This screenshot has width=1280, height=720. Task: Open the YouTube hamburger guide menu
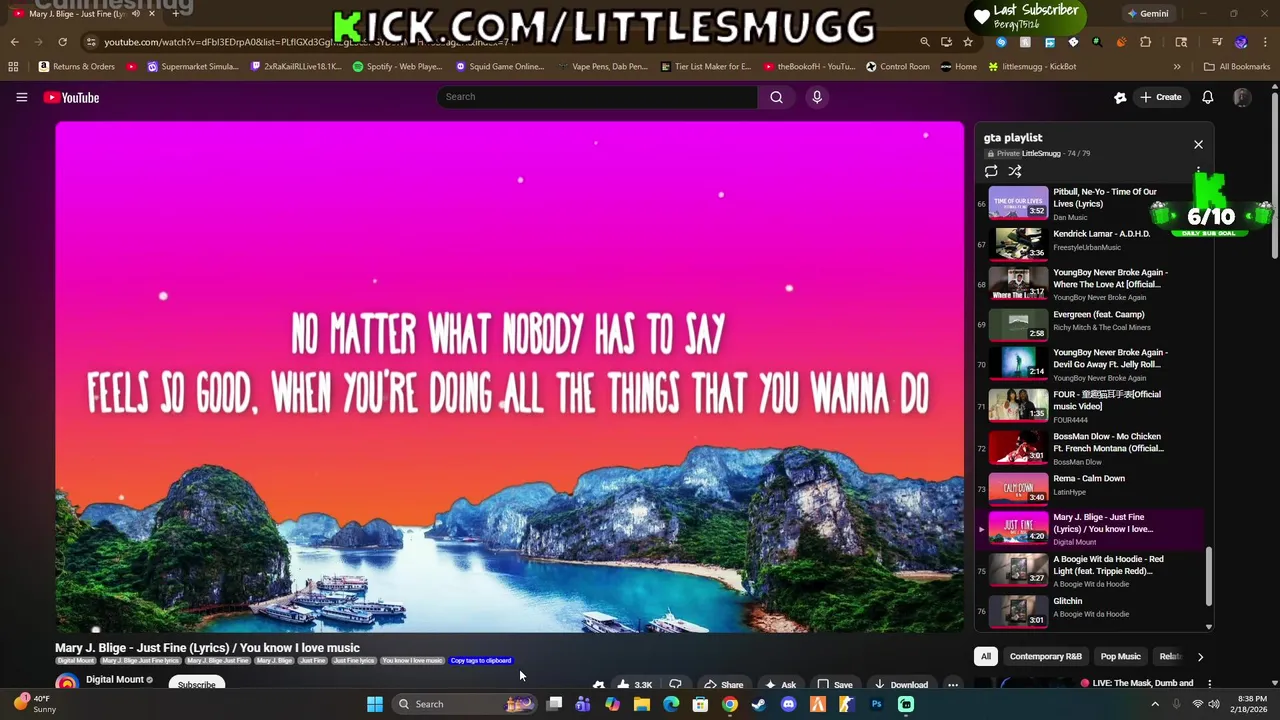(21, 97)
